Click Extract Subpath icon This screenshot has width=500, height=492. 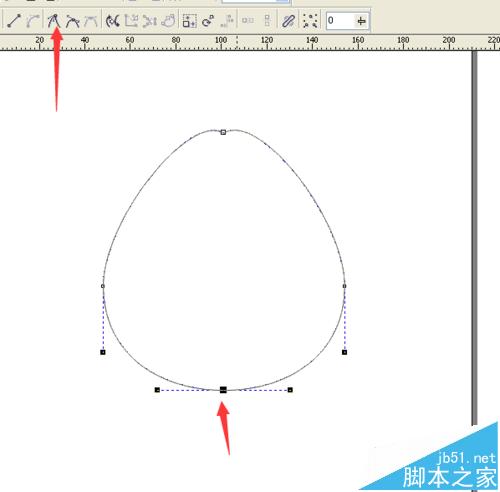tap(150, 21)
